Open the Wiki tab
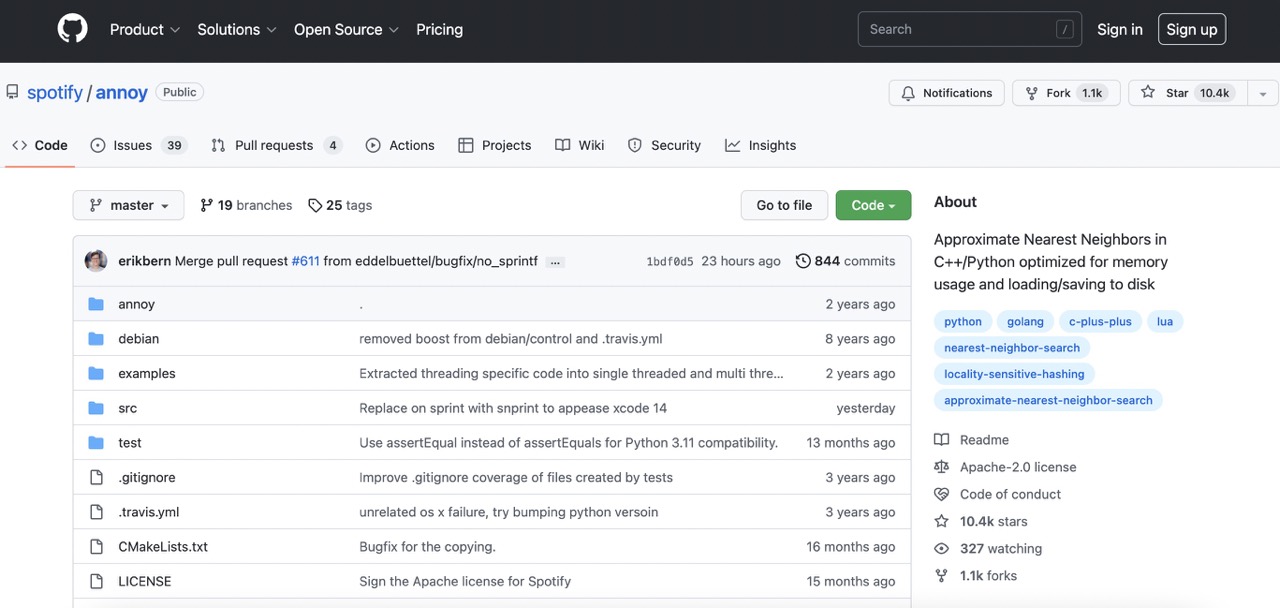The height and width of the screenshot is (608, 1280). click(580, 145)
